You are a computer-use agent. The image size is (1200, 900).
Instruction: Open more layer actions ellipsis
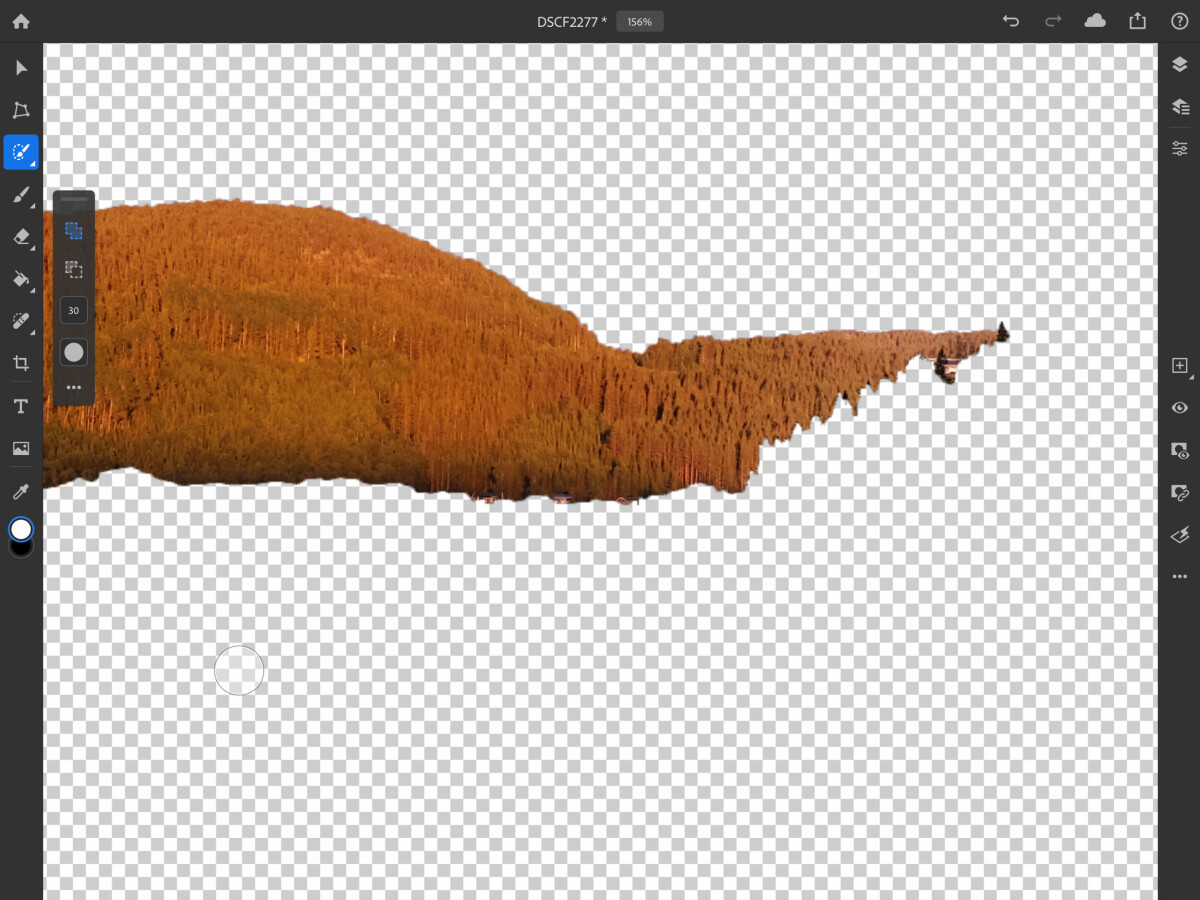tap(1180, 577)
